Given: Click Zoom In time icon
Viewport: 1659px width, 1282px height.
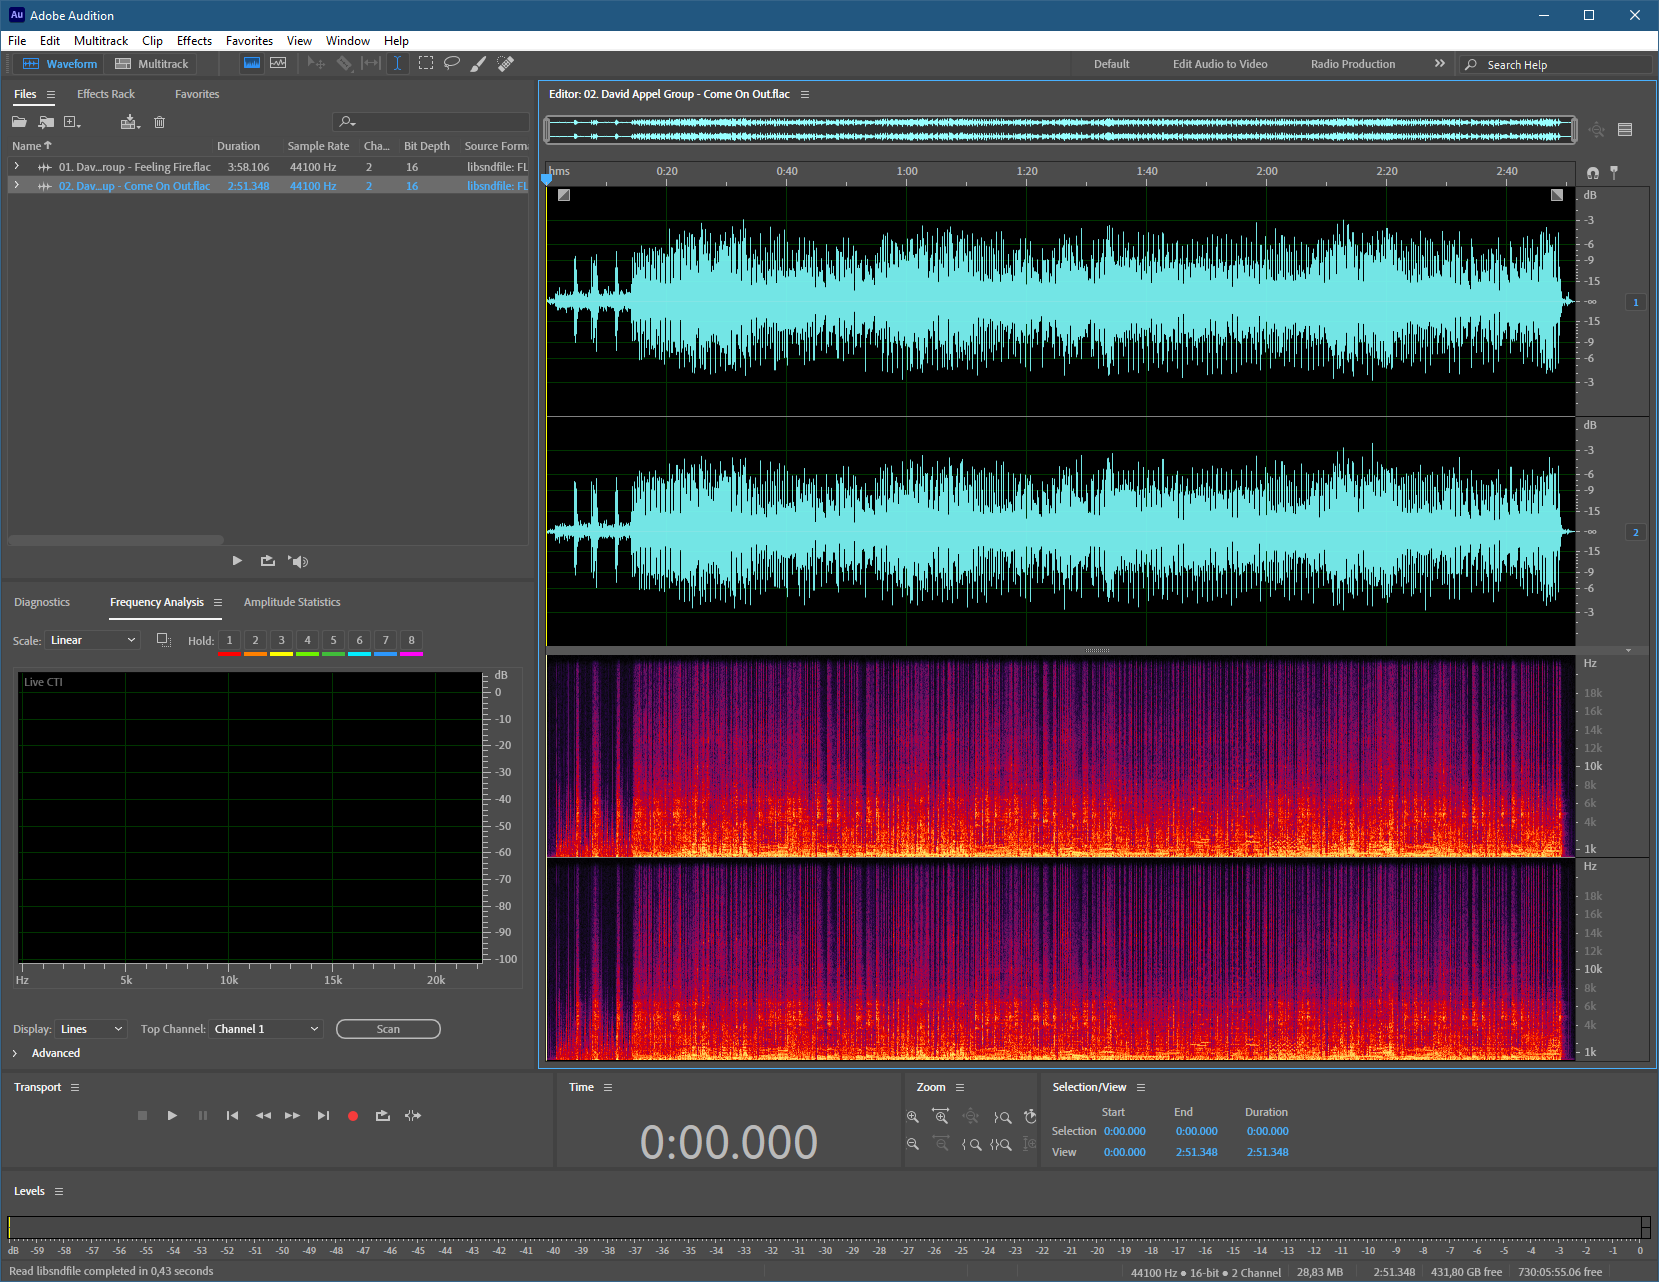Looking at the screenshot, I should click(x=940, y=1116).
